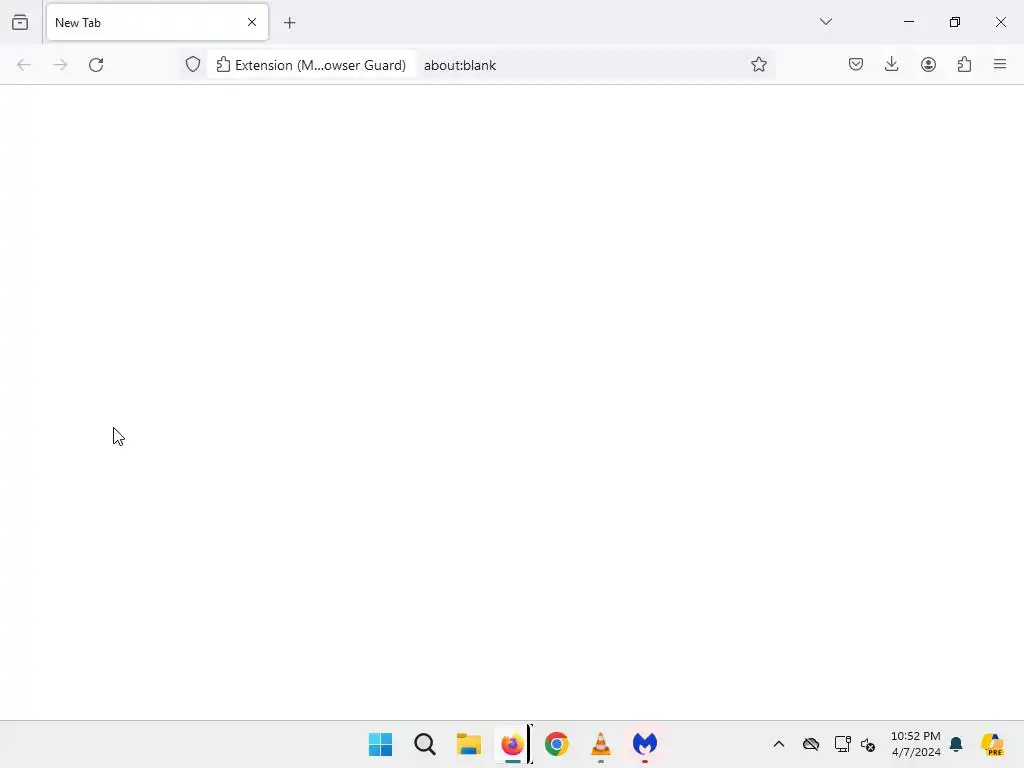1024x768 pixels.
Task: Go back one page arrow
Action: point(24,65)
